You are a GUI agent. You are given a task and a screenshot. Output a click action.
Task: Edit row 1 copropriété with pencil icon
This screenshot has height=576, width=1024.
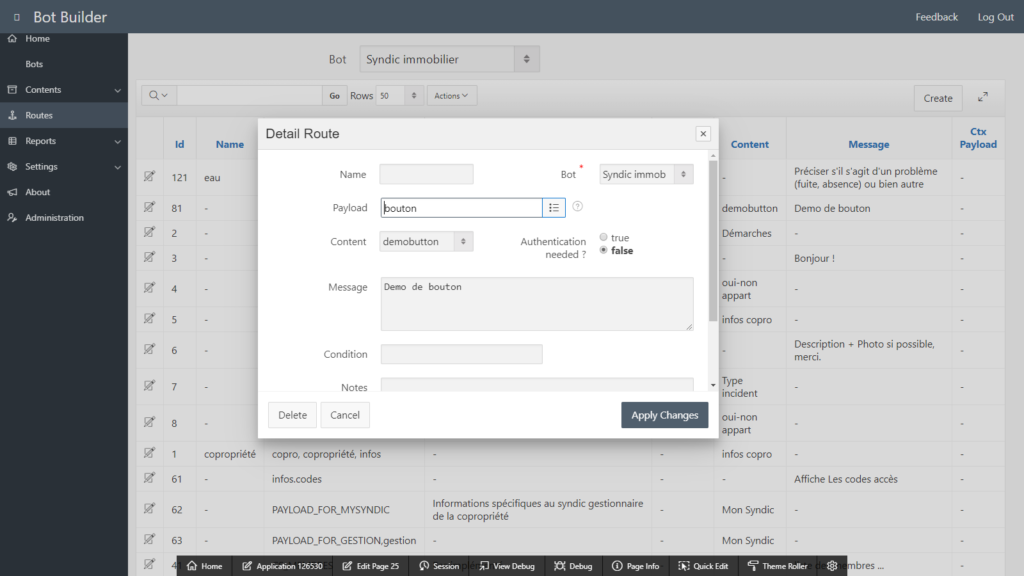tap(150, 453)
